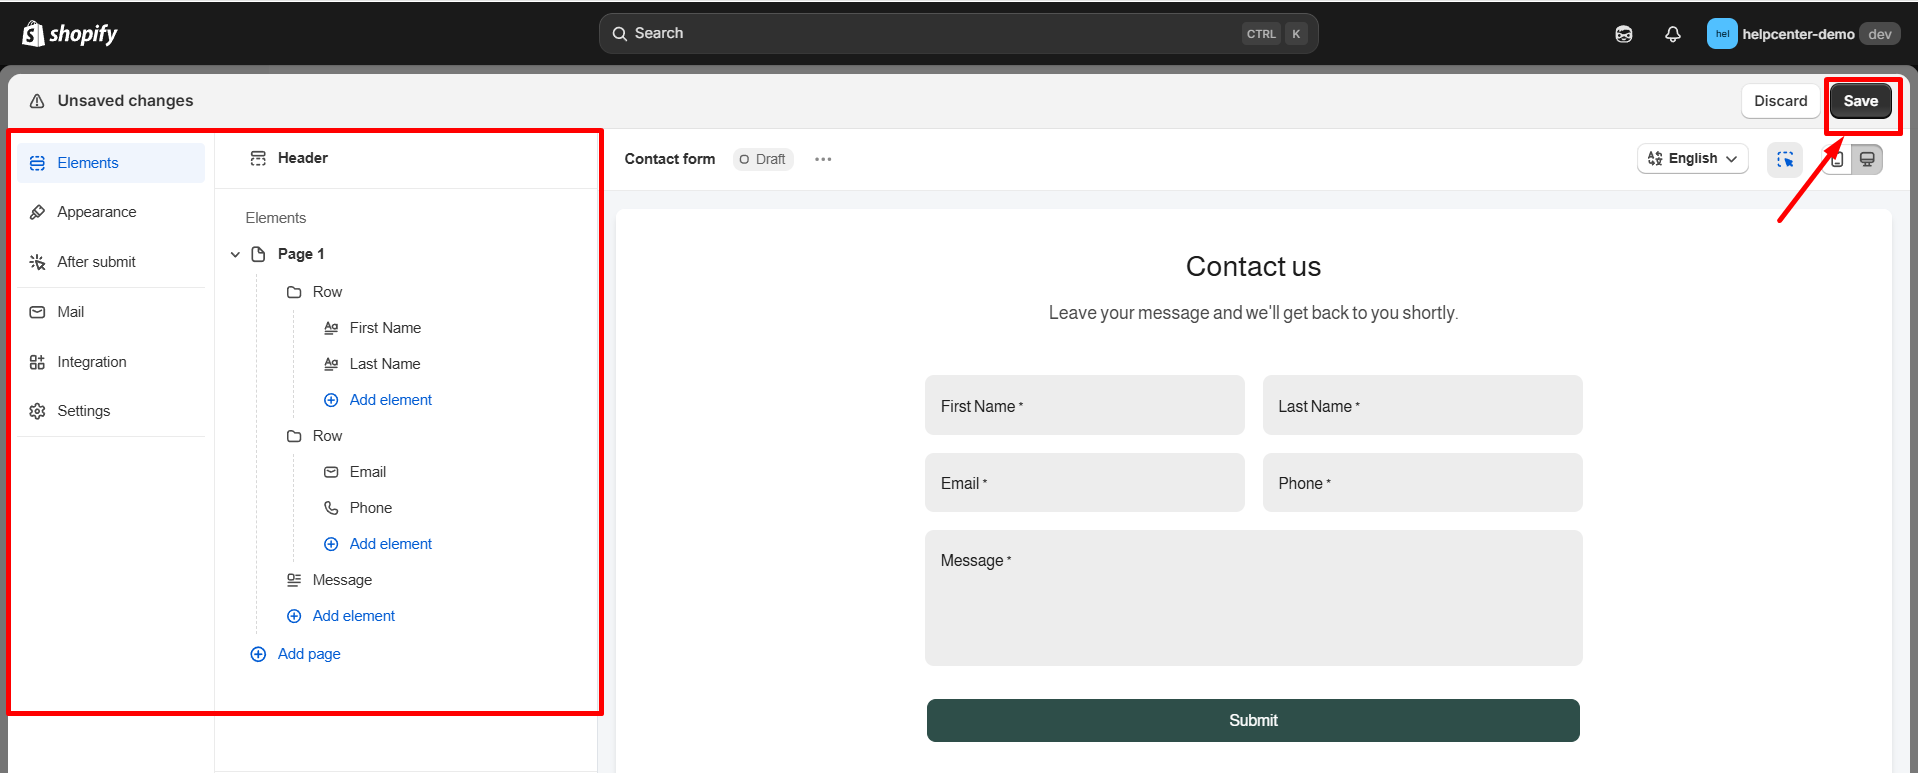Open the English language dropdown
1918x773 pixels.
click(1692, 159)
